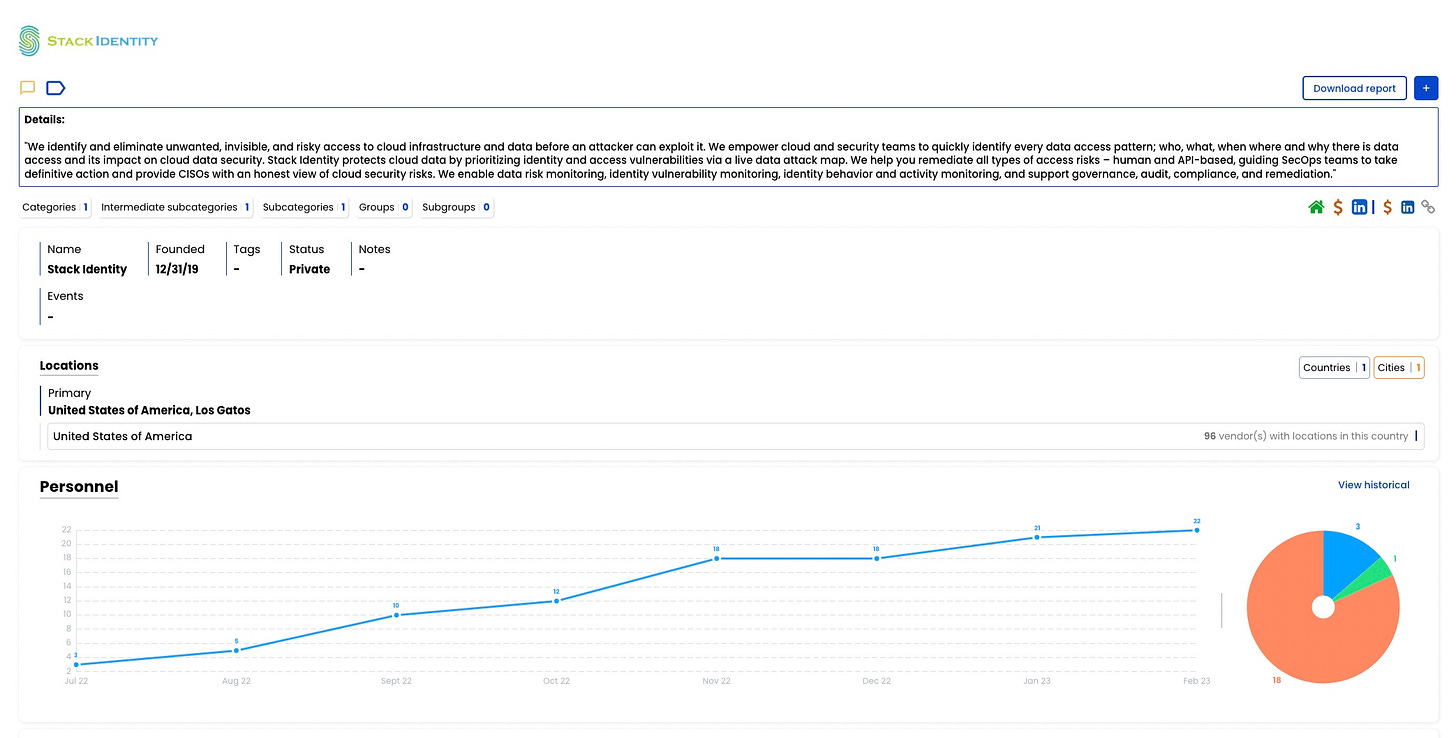Viewport: 1456px width, 738px height.
Task: Select the Sept 22 data point valued 10
Action: (396, 615)
